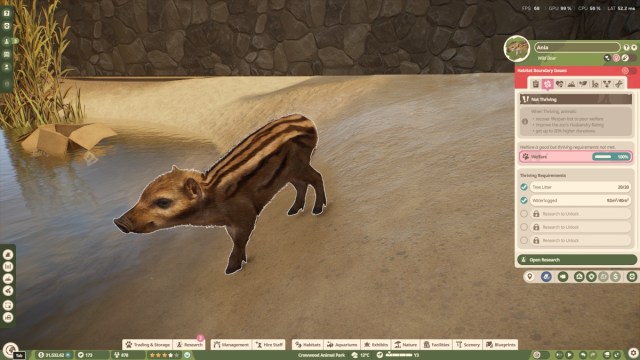The image size is (640, 360).
Task: Click the fifth icon in top-left sidebar
Action: 7,67
